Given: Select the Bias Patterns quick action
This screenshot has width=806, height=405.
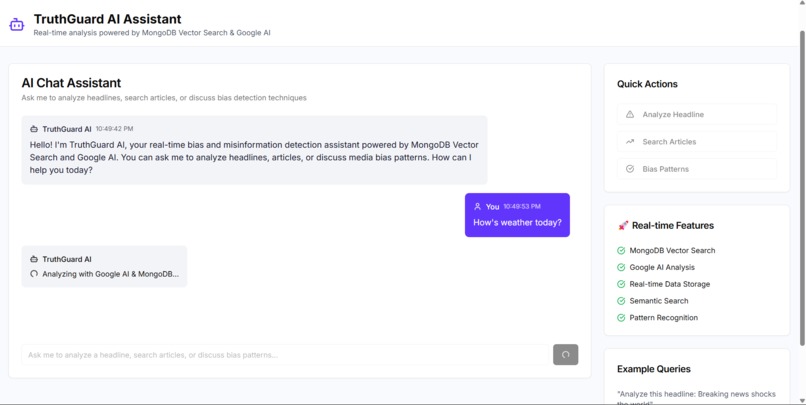Looking at the screenshot, I should coord(697,169).
